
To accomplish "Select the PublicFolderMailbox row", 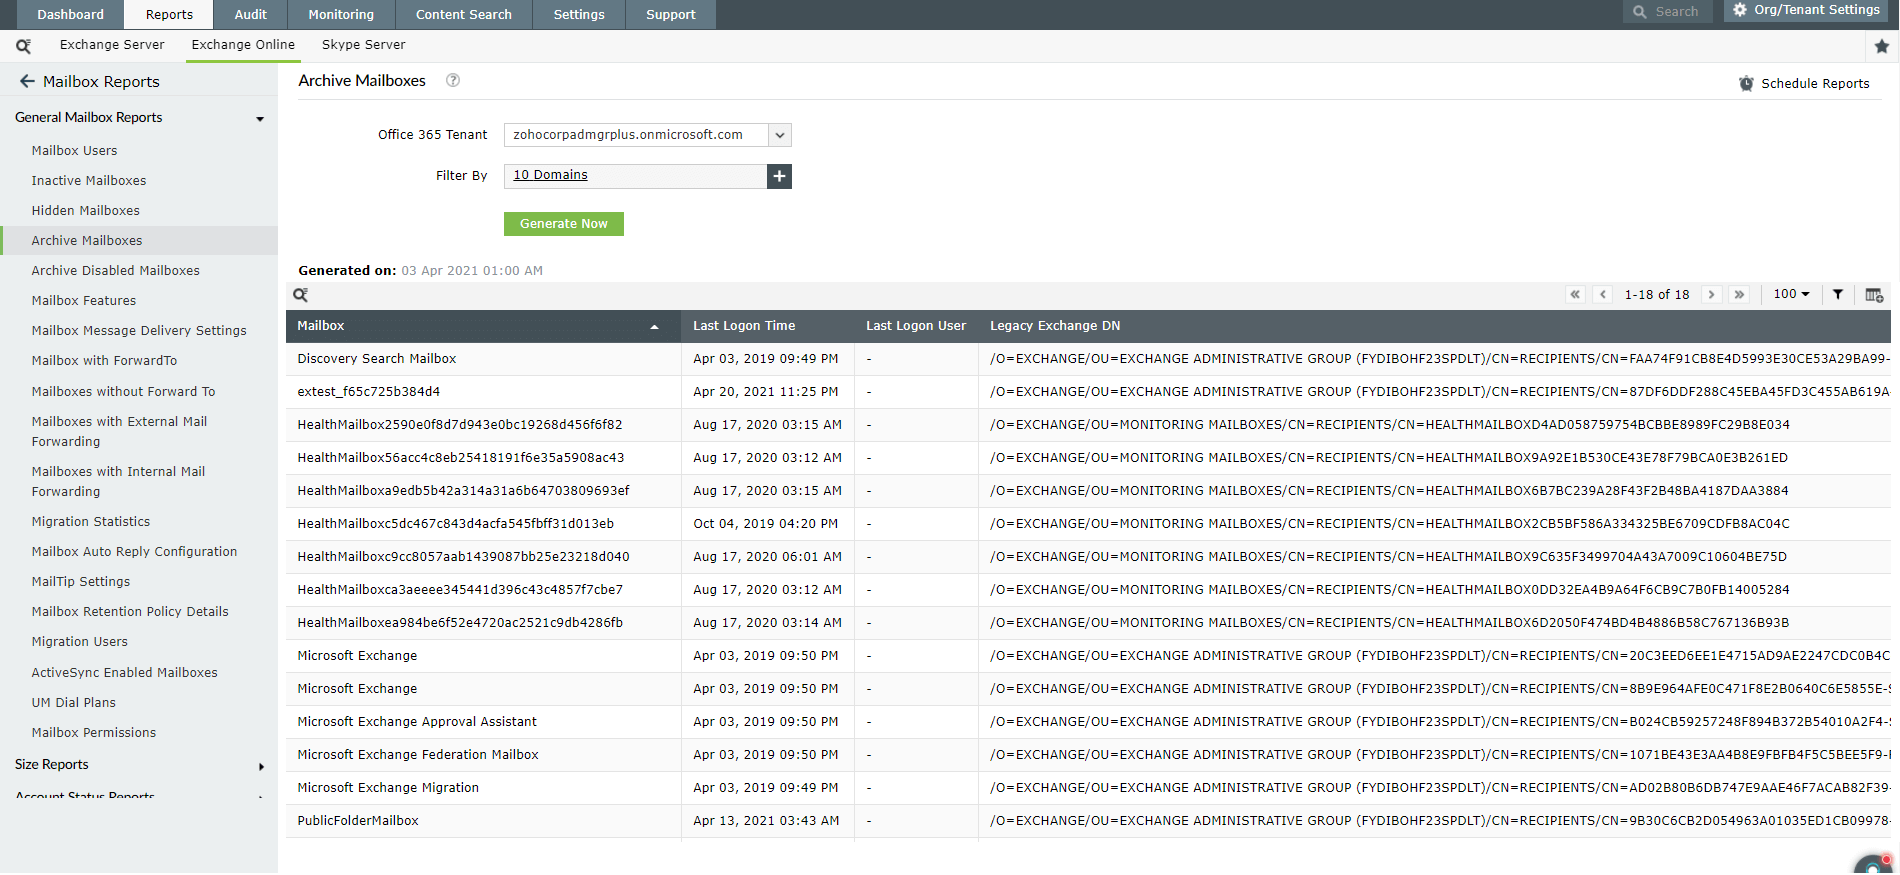I will click(1088, 821).
